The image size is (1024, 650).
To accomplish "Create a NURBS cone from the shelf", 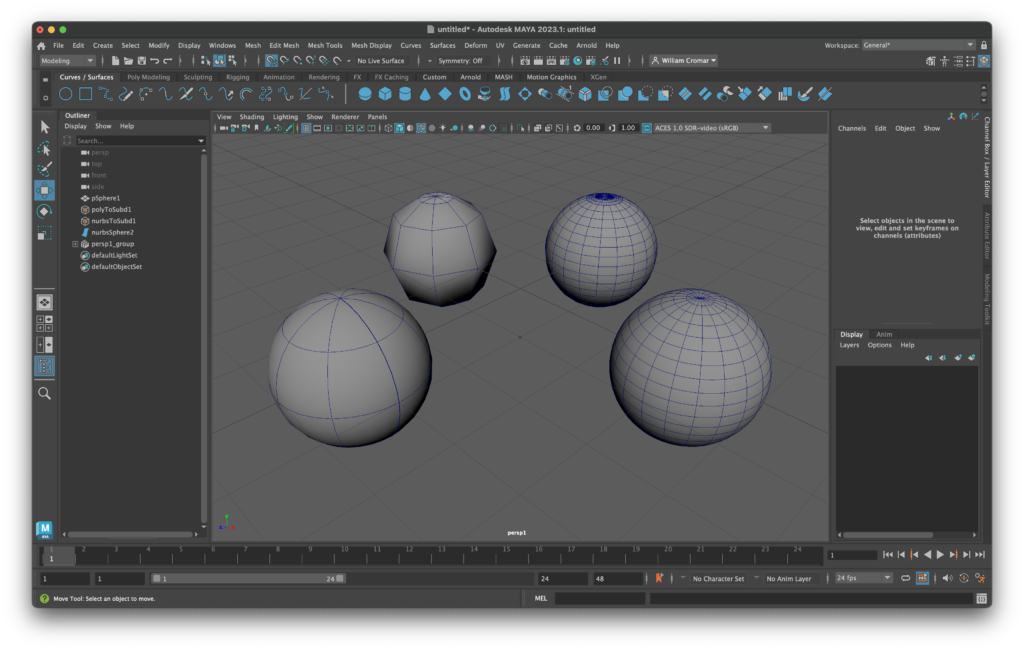I will [x=425, y=94].
